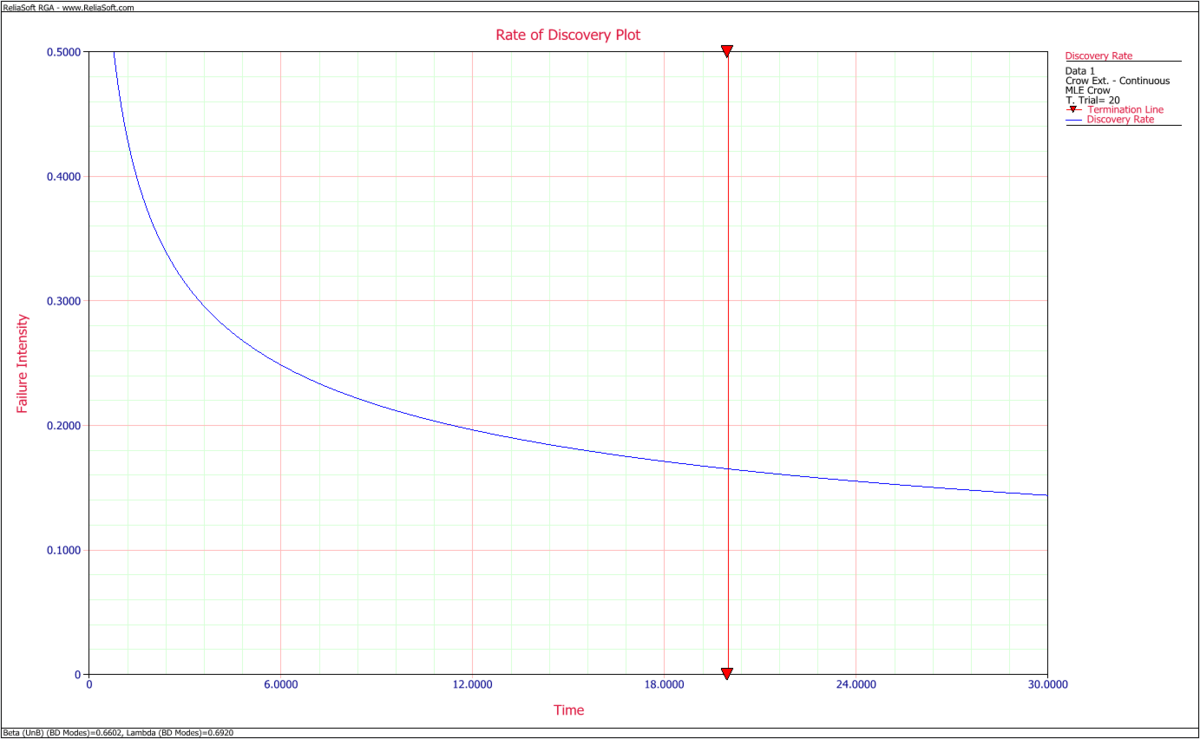Select the 'Time' x-axis label
This screenshot has width=1200, height=739.
(569, 710)
